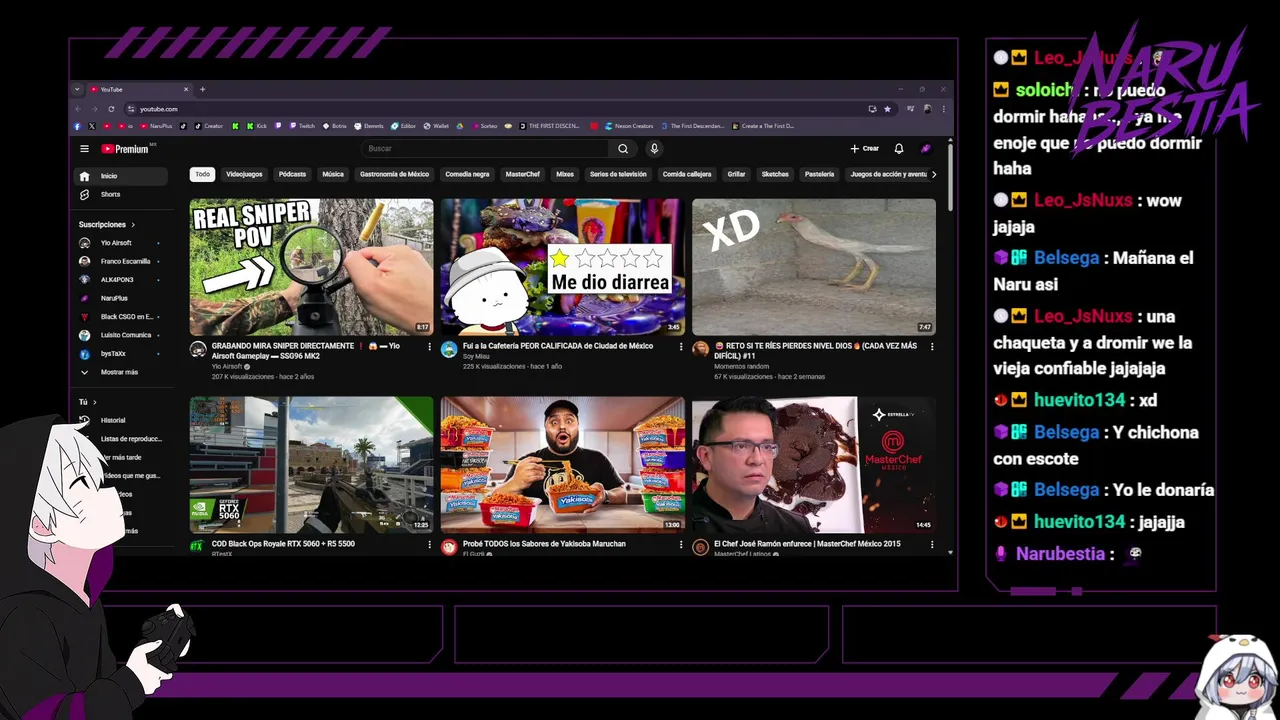Bookmark this page with star icon
Viewport: 1280px width, 720px height.
pos(887,109)
